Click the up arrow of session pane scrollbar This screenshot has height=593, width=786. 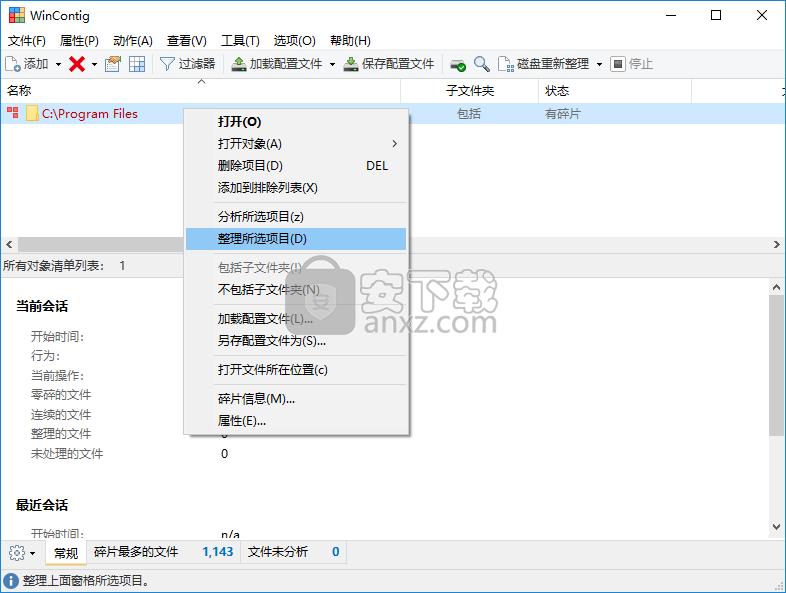point(776,287)
